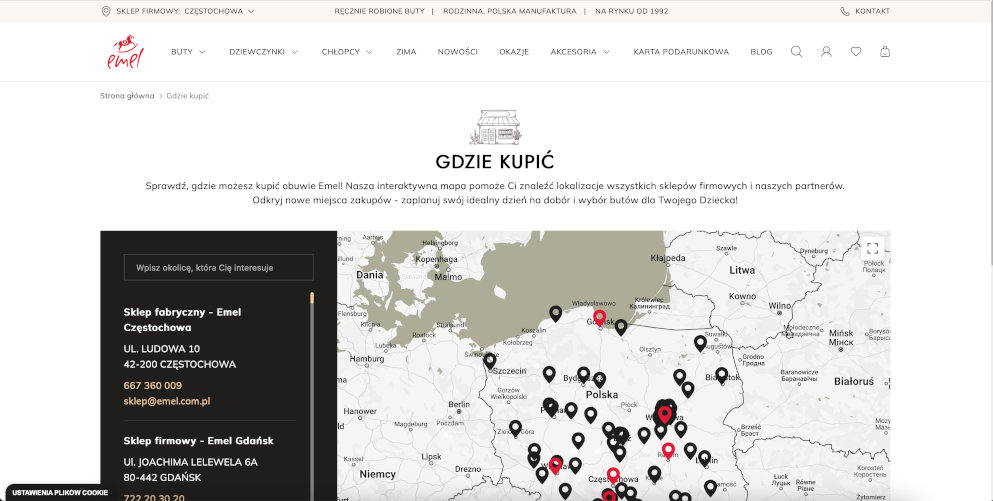Click the Ul. Joachima Lelewela 6A address
The width and height of the screenshot is (993, 501).
(x=191, y=462)
